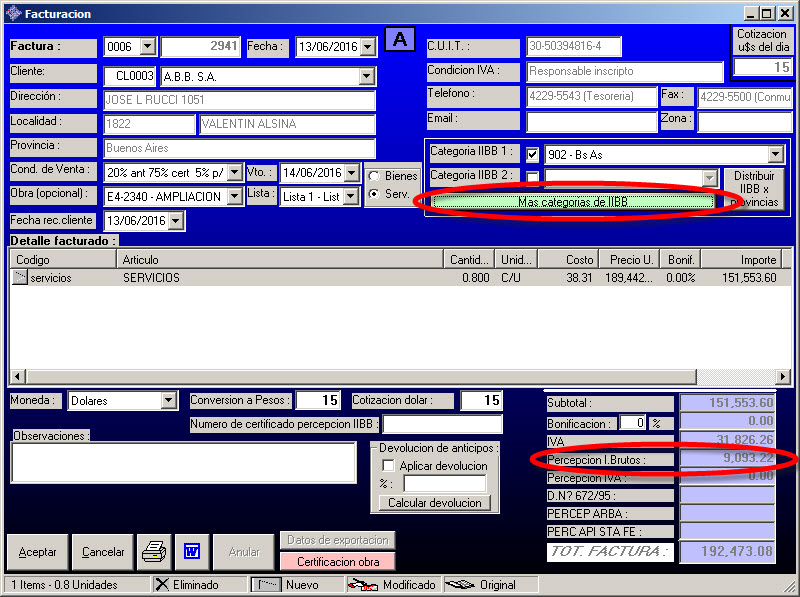Click the Observaciones text field
The width and height of the screenshot is (800, 597).
183,462
